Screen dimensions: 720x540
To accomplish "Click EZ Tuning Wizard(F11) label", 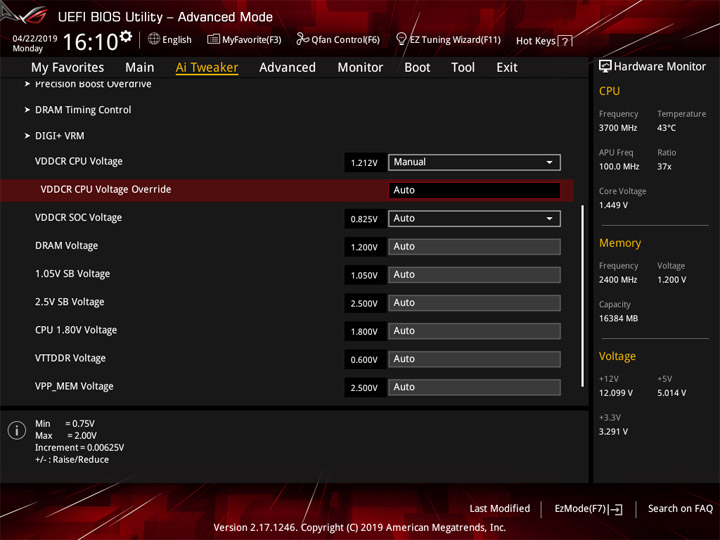I will pyautogui.click(x=455, y=40).
